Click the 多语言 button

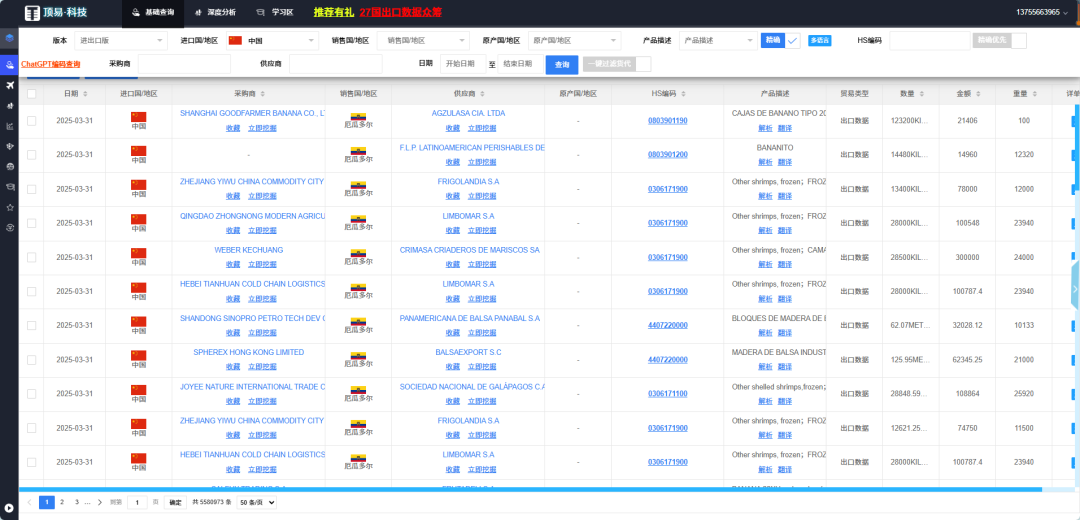820,41
